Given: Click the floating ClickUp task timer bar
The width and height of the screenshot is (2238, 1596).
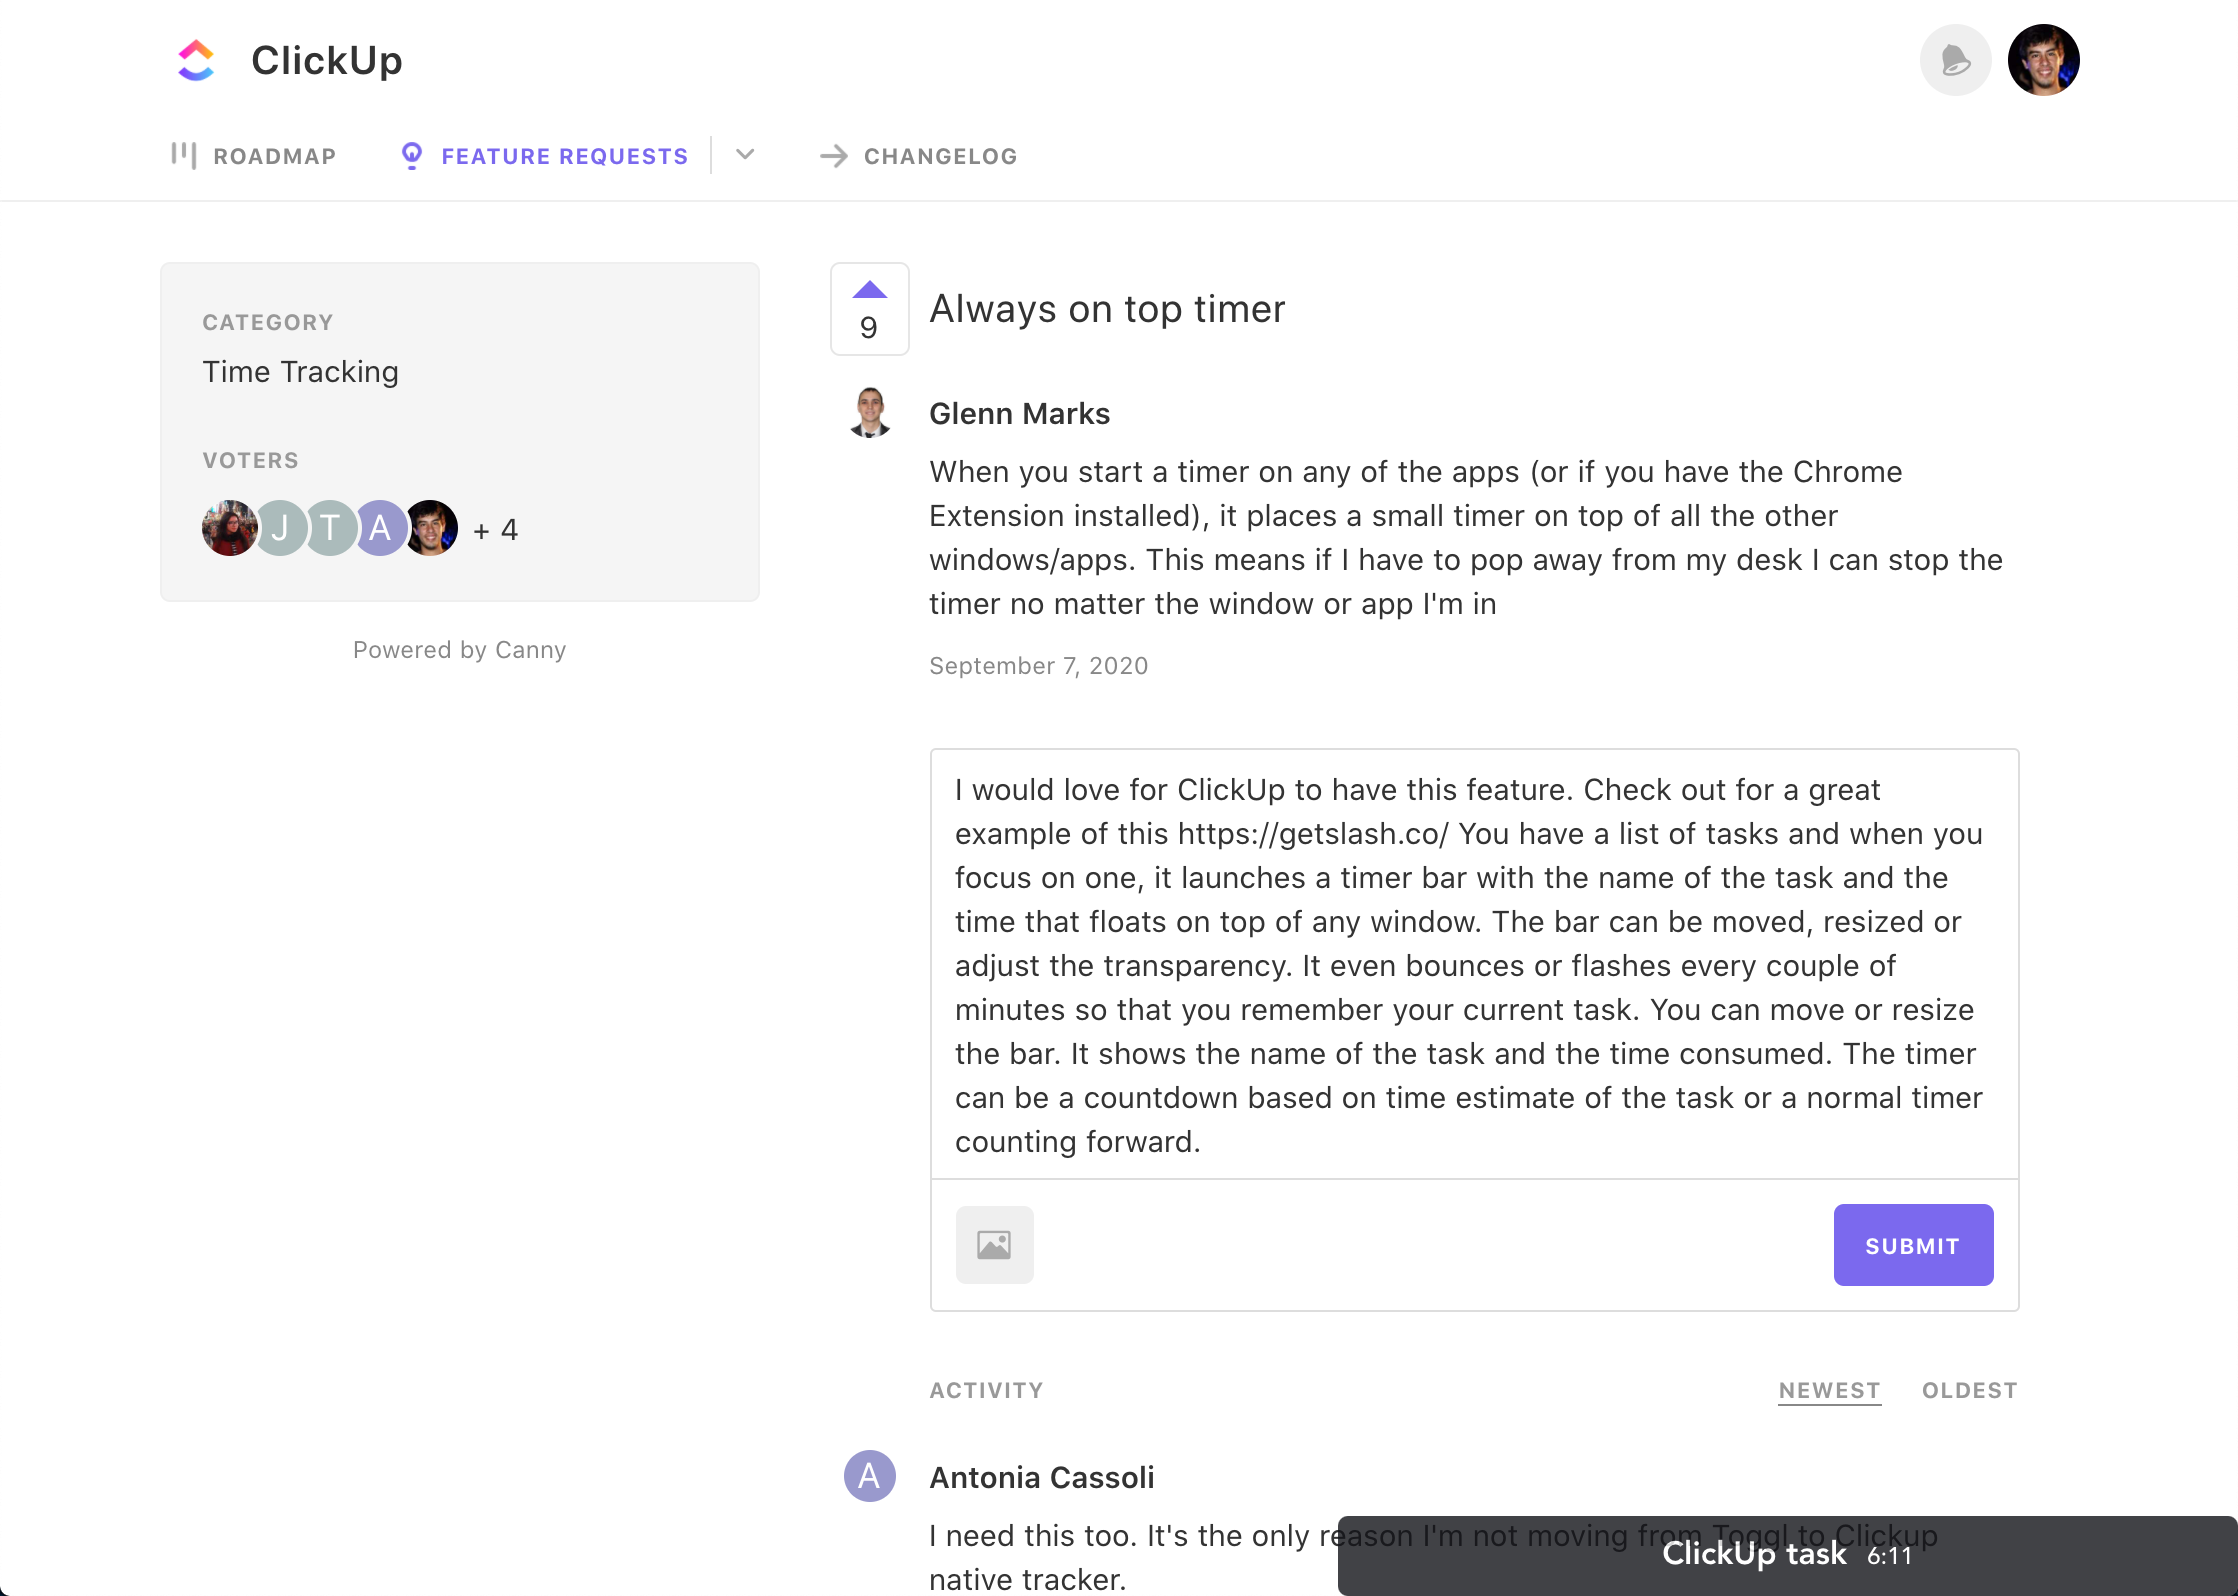Looking at the screenshot, I should (x=1786, y=1555).
